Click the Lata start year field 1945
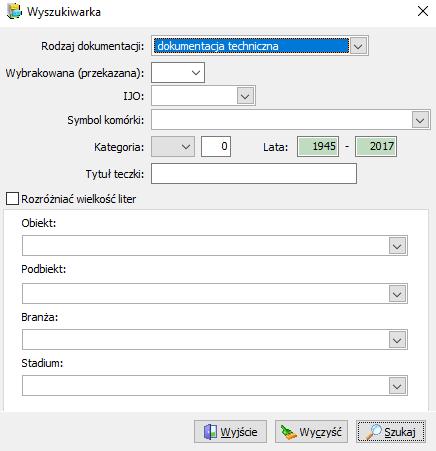The height and width of the screenshot is (451, 436). (x=318, y=146)
